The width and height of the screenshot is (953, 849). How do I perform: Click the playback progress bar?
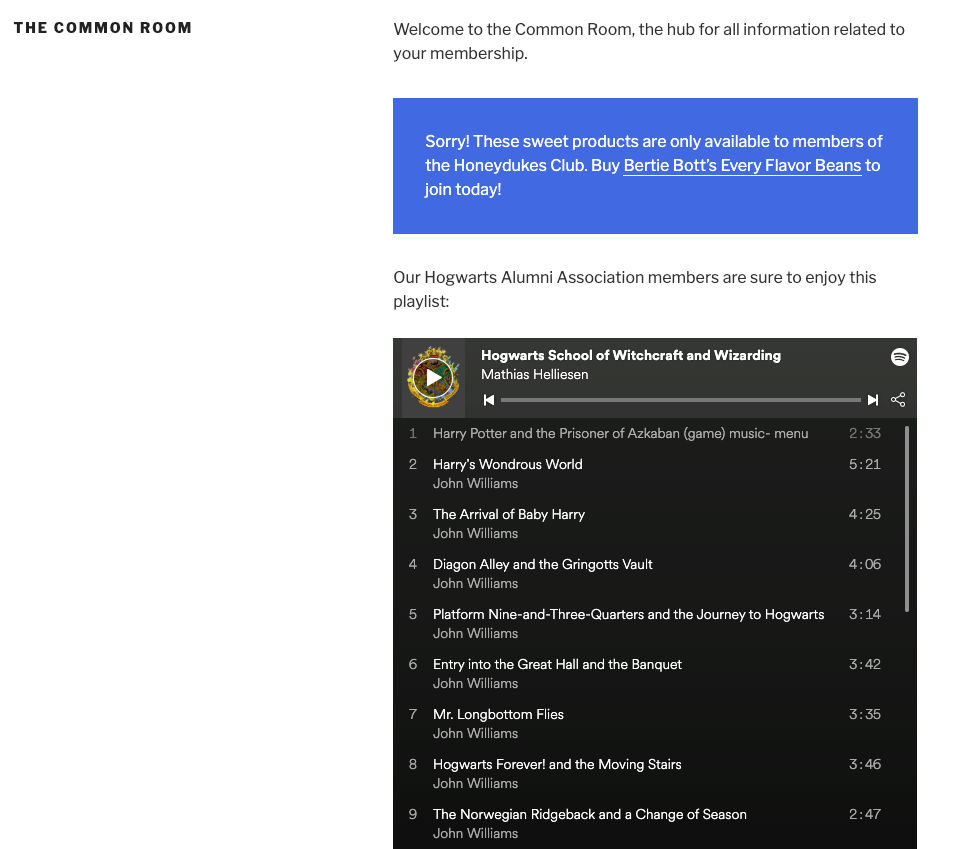[x=681, y=400]
